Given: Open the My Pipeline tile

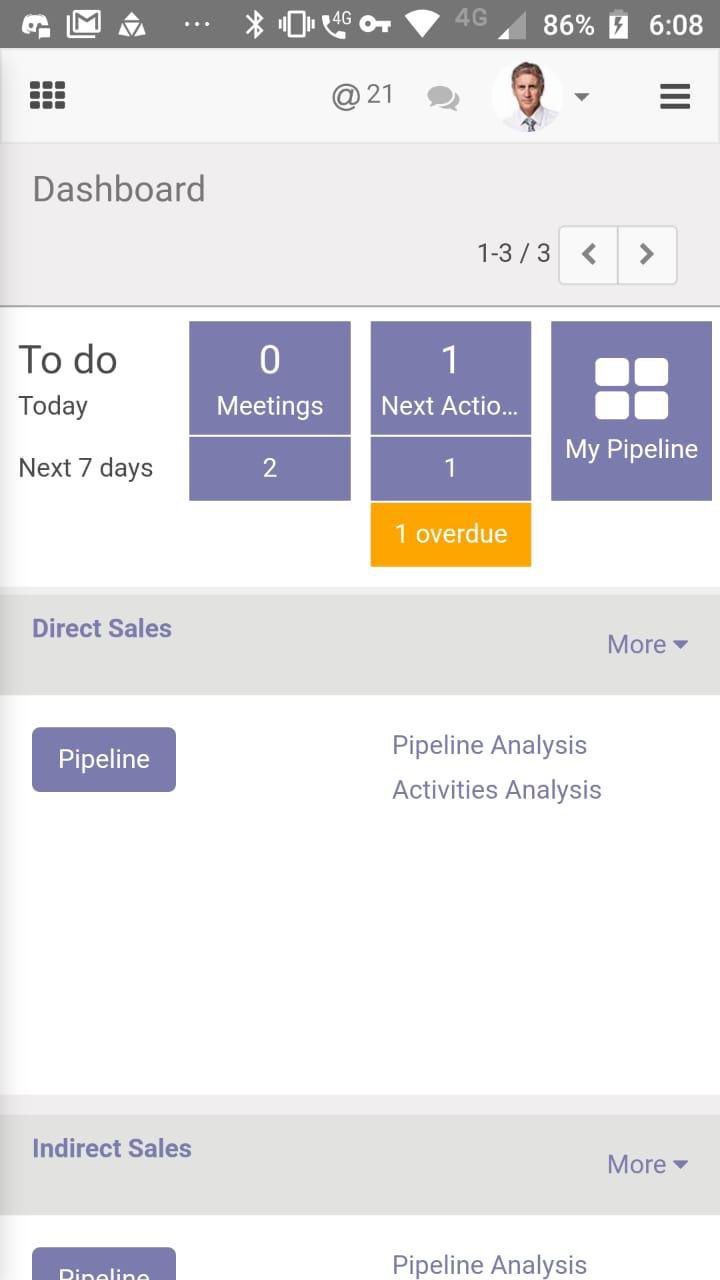Looking at the screenshot, I should 631,410.
